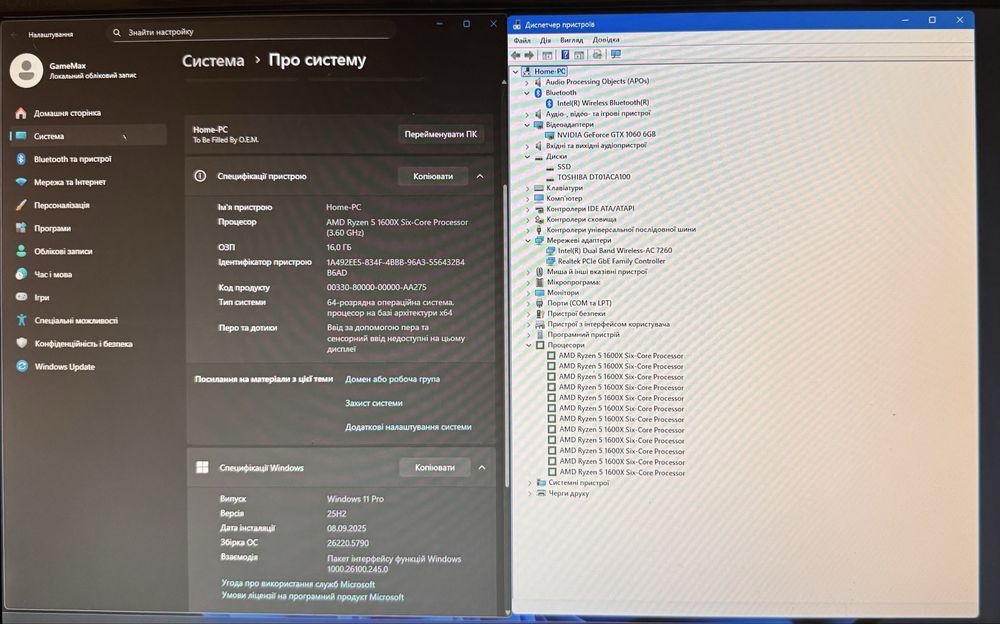This screenshot has height=624, width=1000.
Task: Open Програми settings page
Action: [x=52, y=228]
